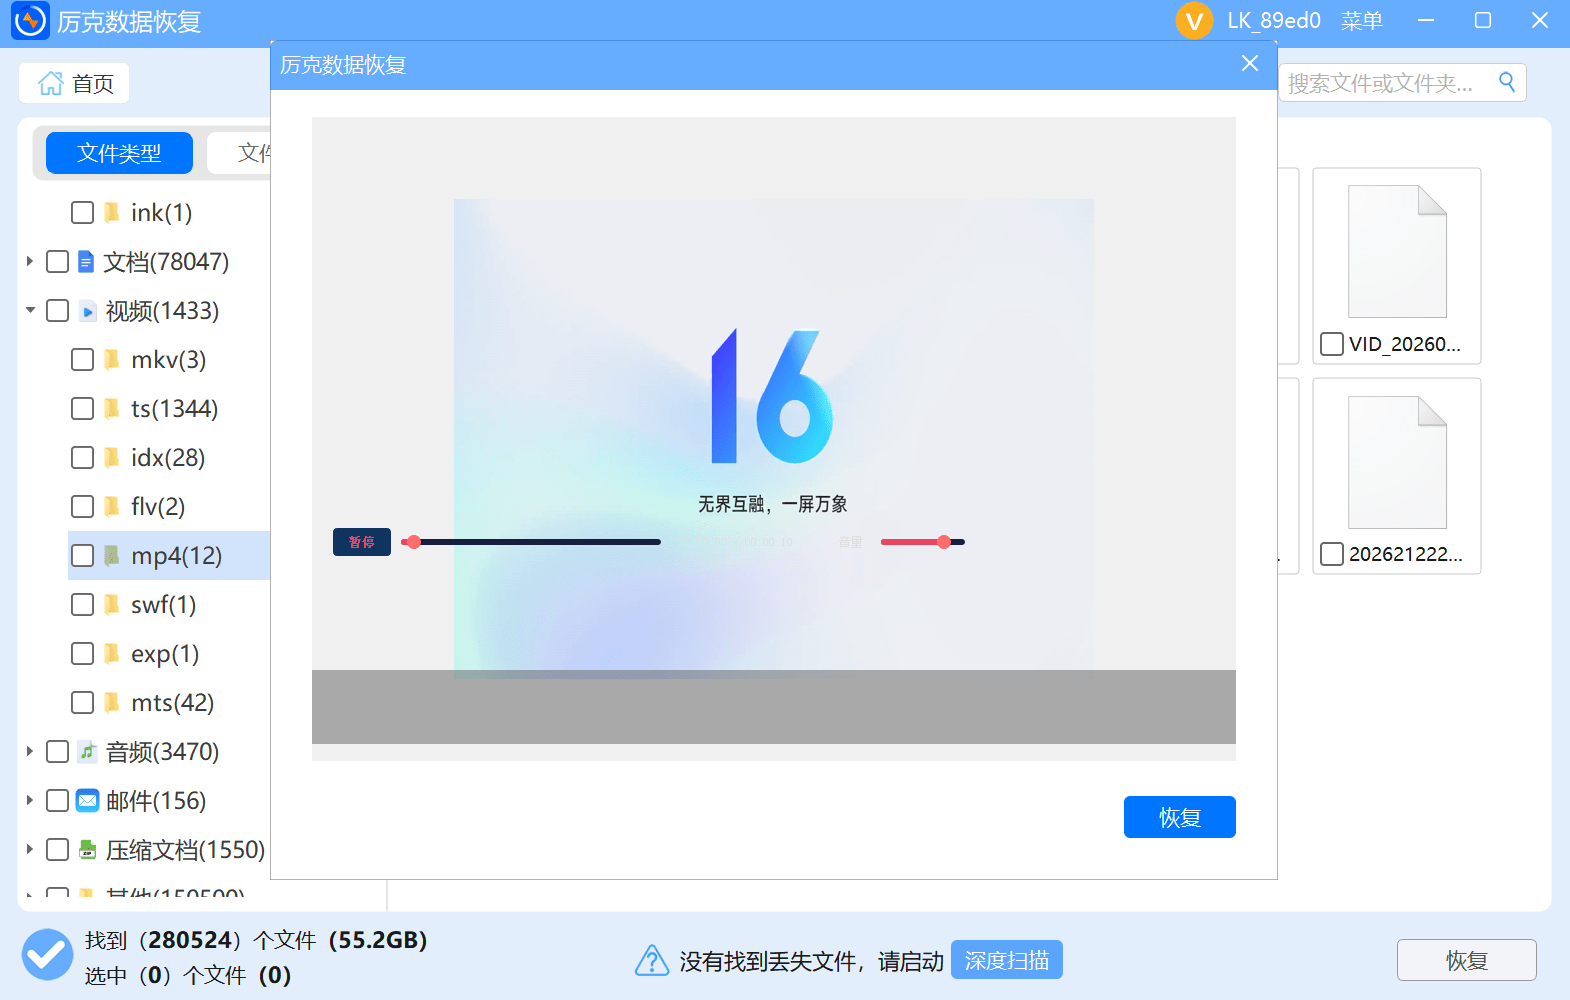This screenshot has height=1000, width=1570.
Task: Tick the mp4(12) checkbox
Action: tap(83, 556)
